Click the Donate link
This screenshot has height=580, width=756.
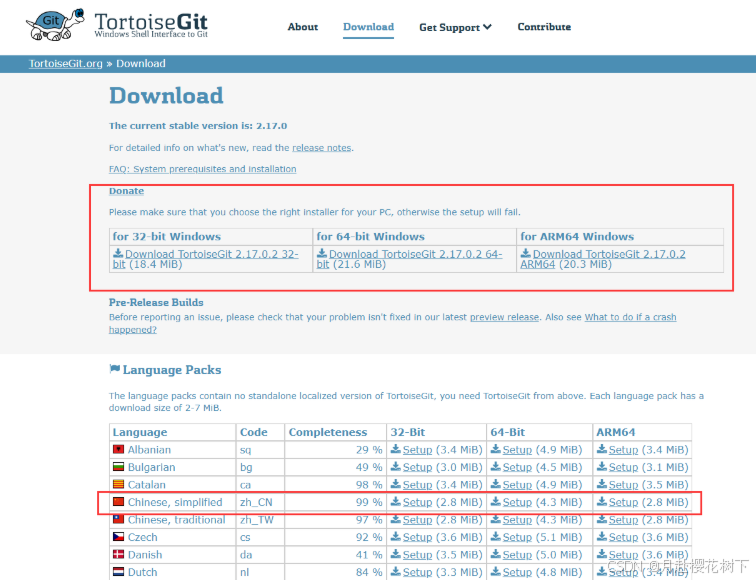(126, 191)
